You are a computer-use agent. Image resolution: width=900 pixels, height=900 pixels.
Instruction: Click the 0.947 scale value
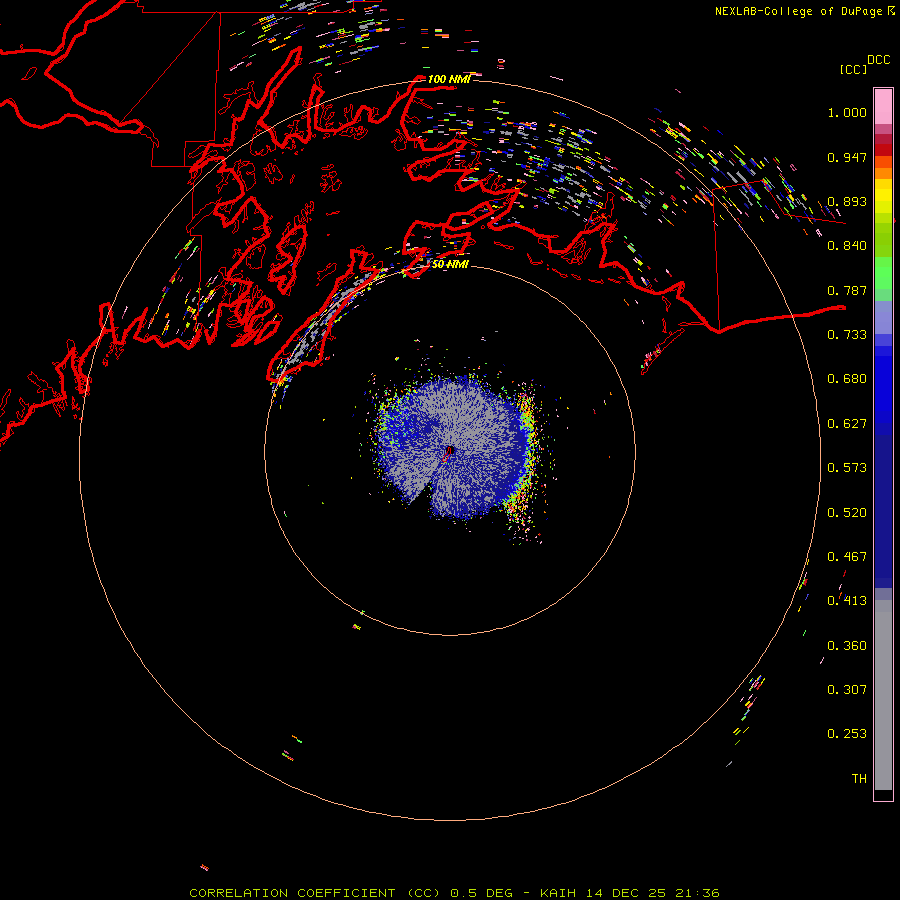847,157
